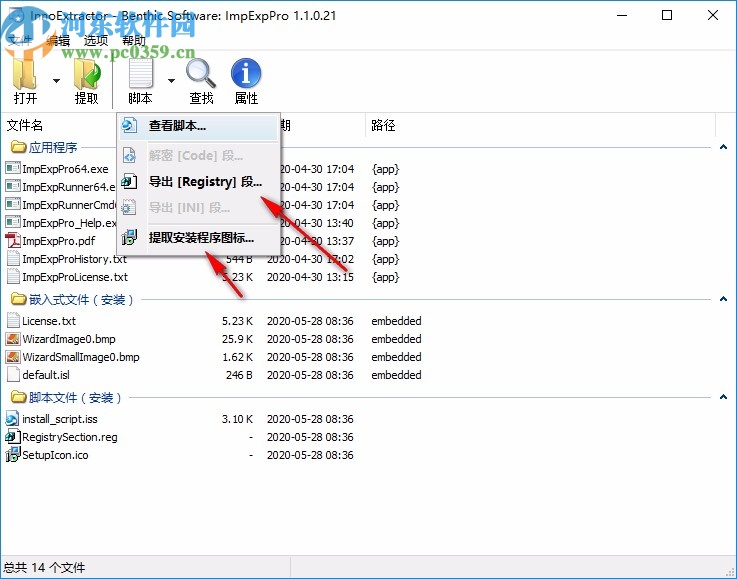Click the SetupIcon.ico file icon
737x579 pixels.
coord(13,454)
